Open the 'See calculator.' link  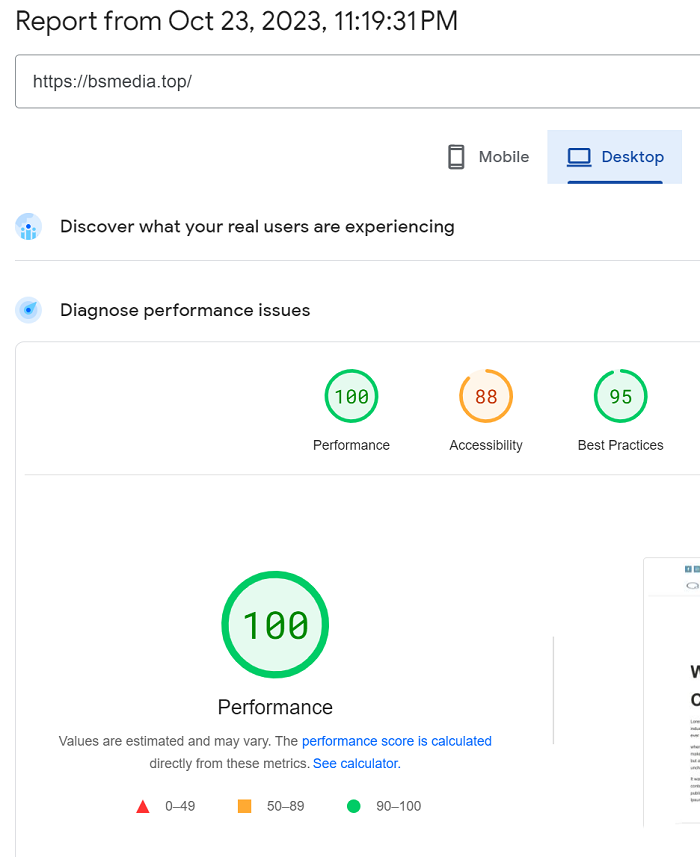click(x=357, y=764)
